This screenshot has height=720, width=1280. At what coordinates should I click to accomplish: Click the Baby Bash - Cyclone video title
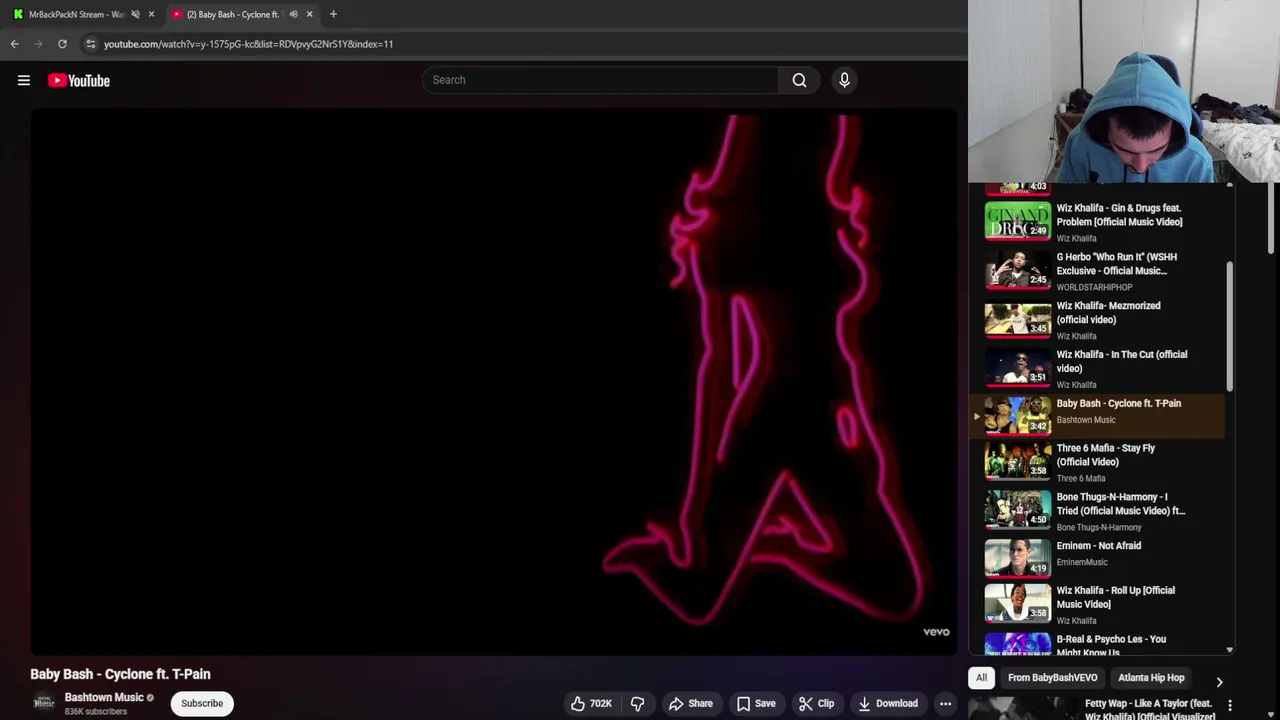(x=120, y=674)
